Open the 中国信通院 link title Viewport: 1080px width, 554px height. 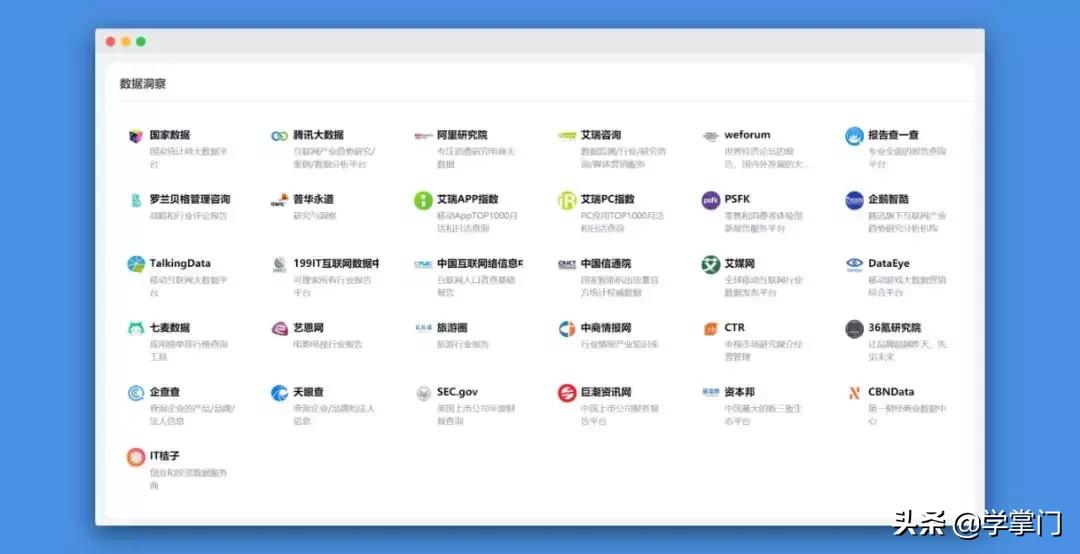(x=605, y=263)
